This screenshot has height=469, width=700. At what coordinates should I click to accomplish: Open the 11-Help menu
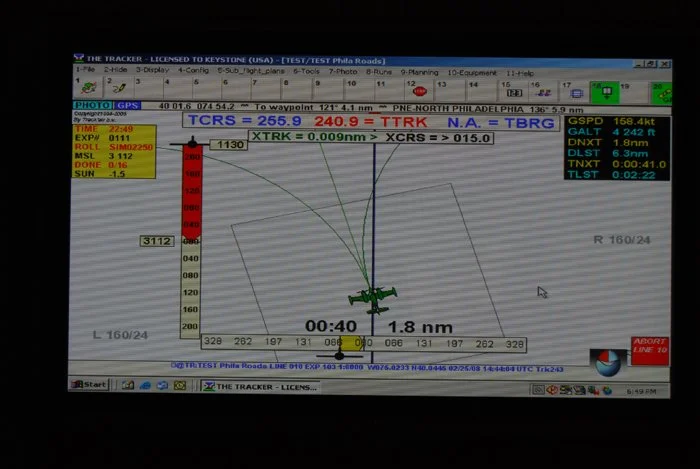click(x=520, y=73)
